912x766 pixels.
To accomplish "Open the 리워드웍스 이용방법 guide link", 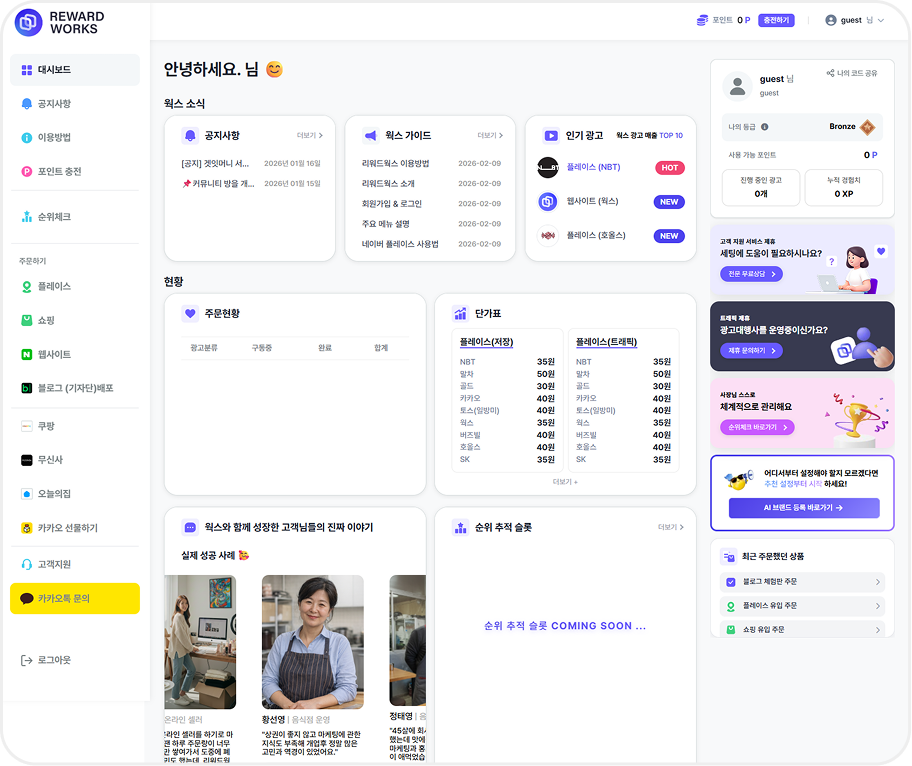I will 395,163.
